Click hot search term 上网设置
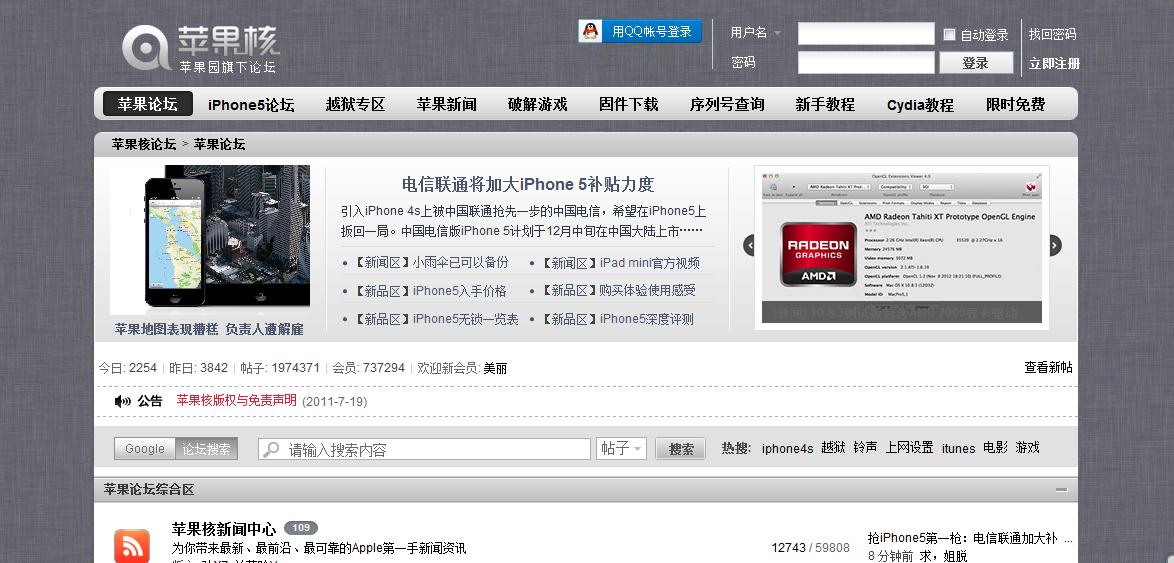Image resolution: width=1174 pixels, height=563 pixels. (x=910, y=448)
